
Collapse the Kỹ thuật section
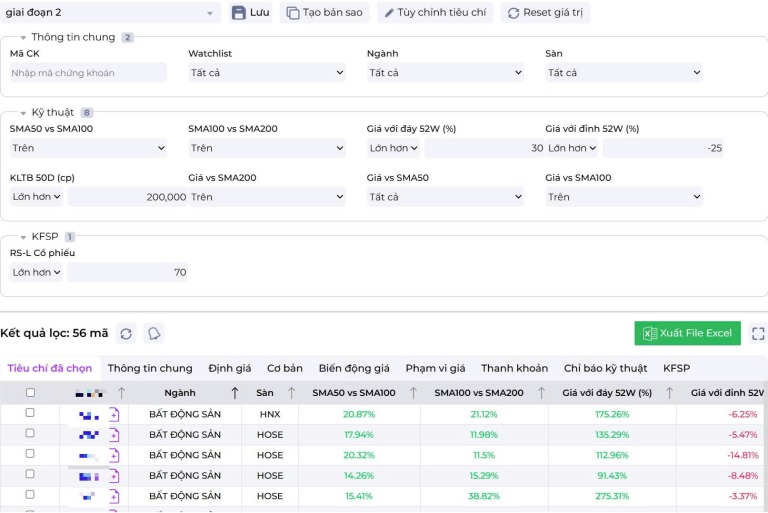point(23,113)
